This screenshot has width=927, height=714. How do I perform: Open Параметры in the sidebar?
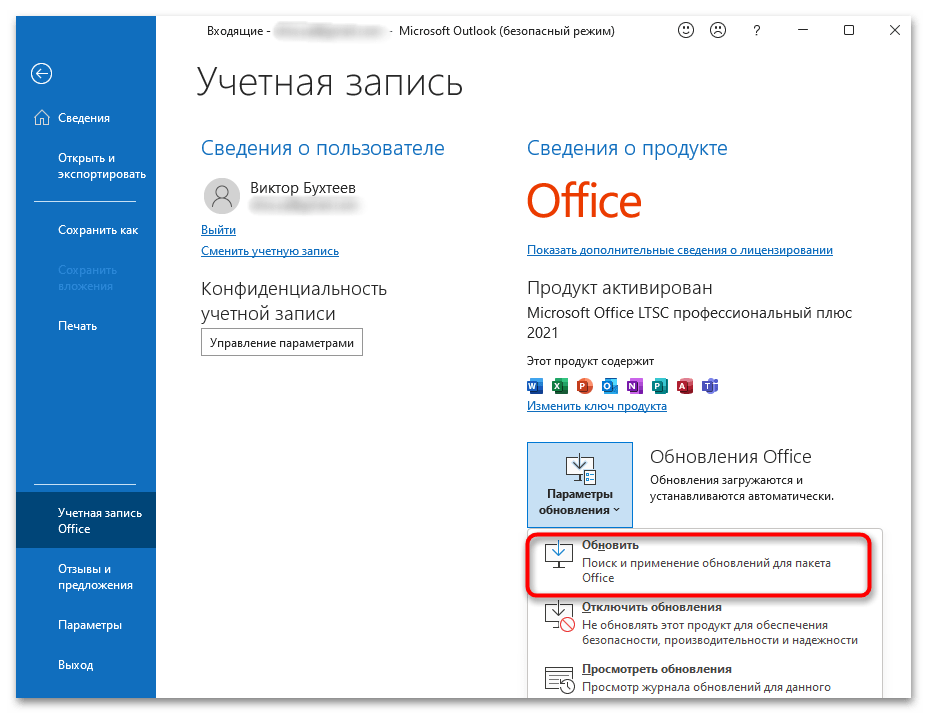click(x=86, y=625)
